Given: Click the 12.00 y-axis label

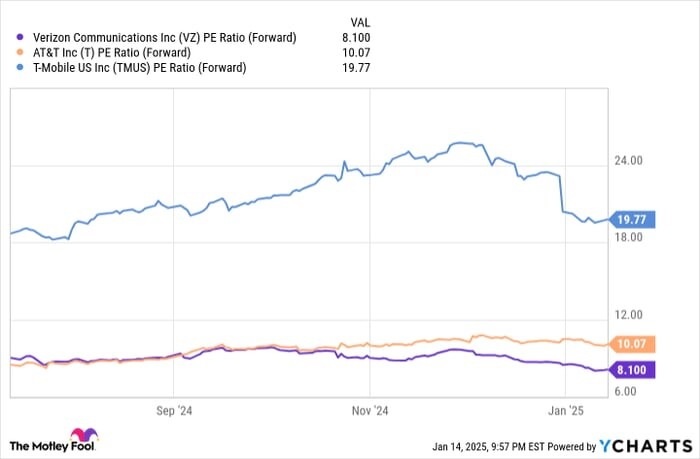Looking at the screenshot, I should (629, 315).
